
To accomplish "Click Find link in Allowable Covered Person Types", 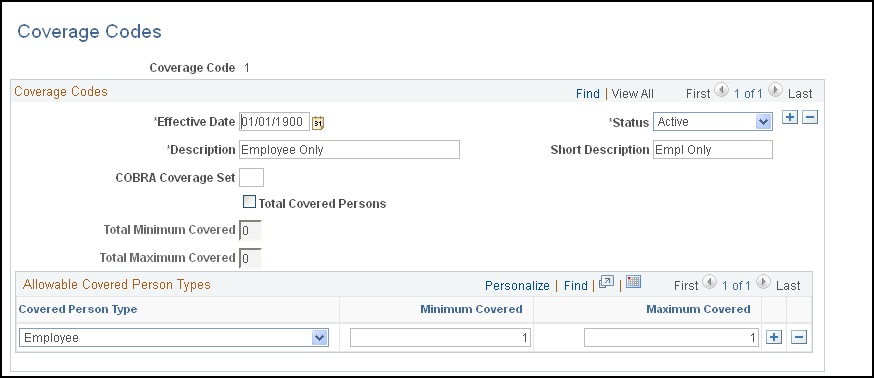I will tap(576, 286).
